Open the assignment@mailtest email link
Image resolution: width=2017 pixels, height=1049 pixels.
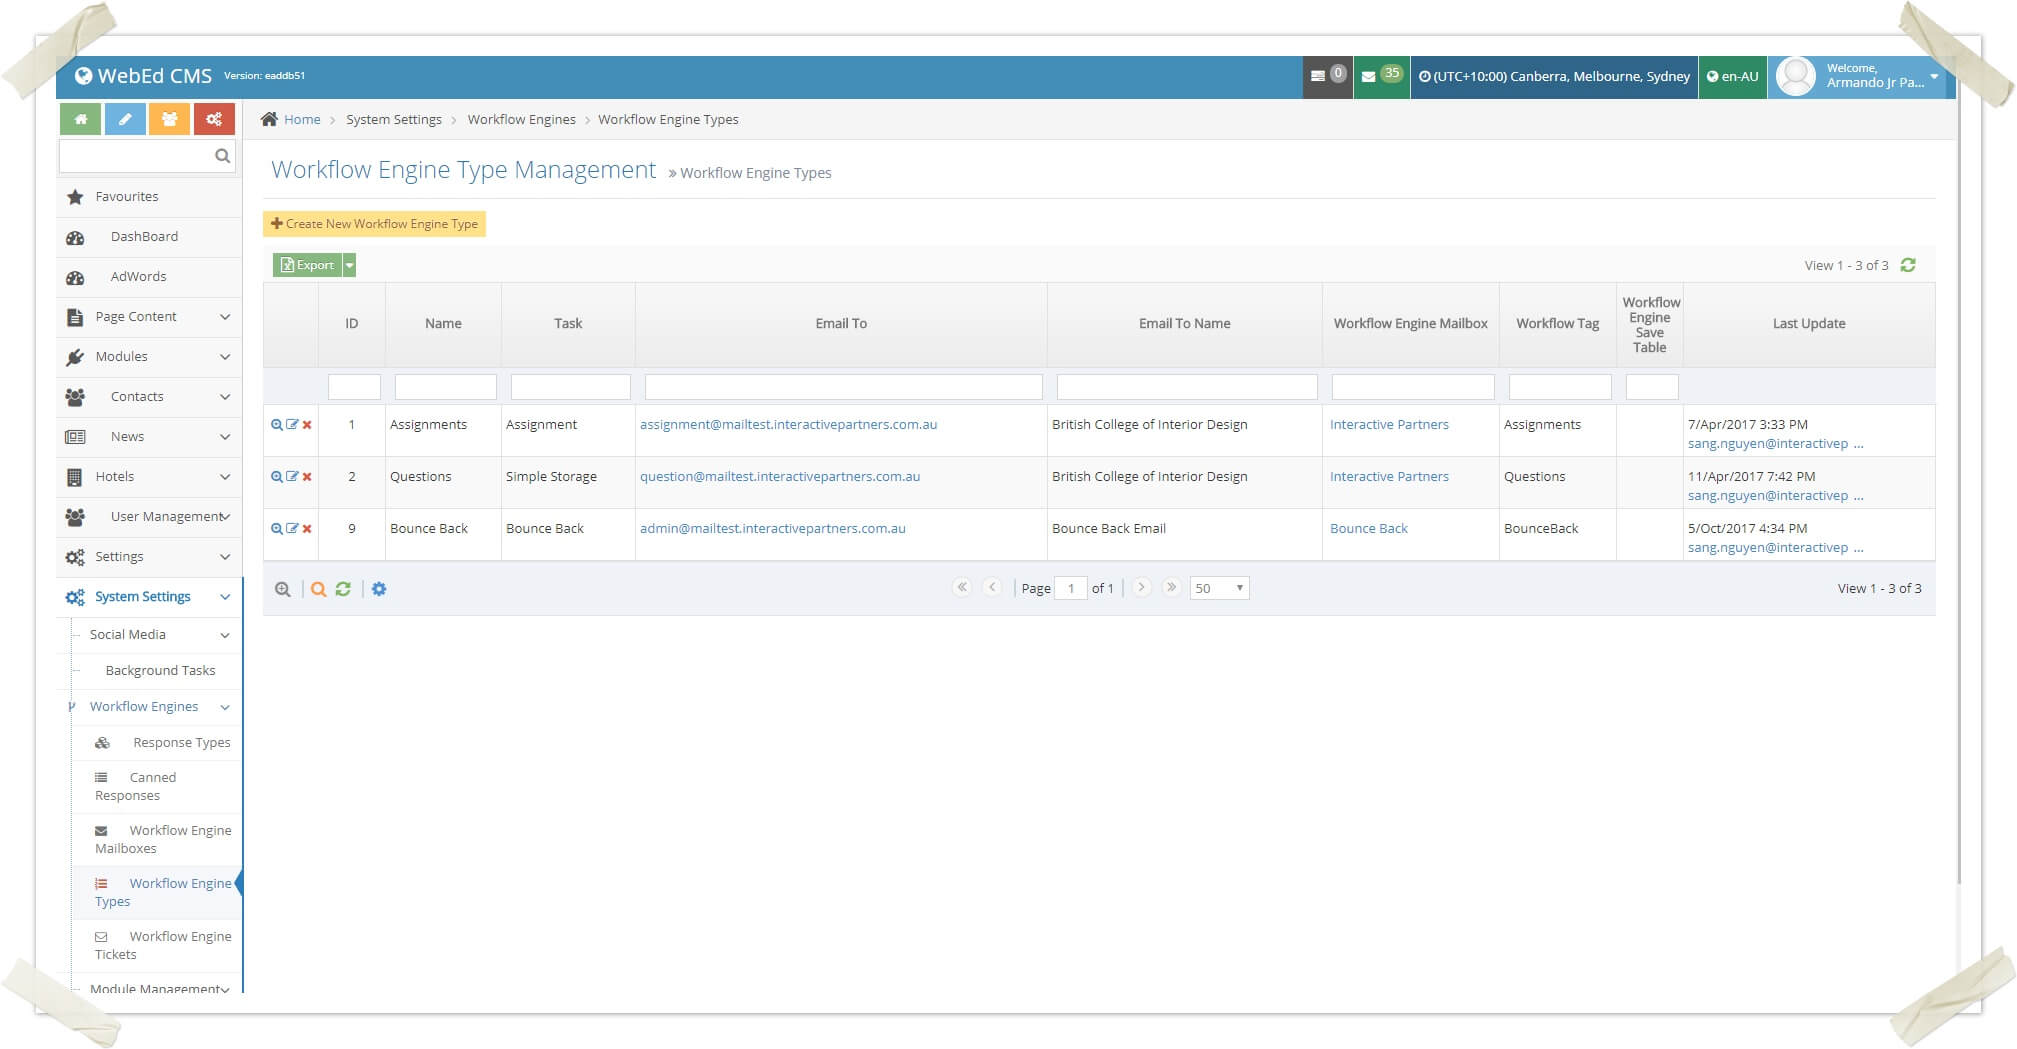click(x=788, y=425)
